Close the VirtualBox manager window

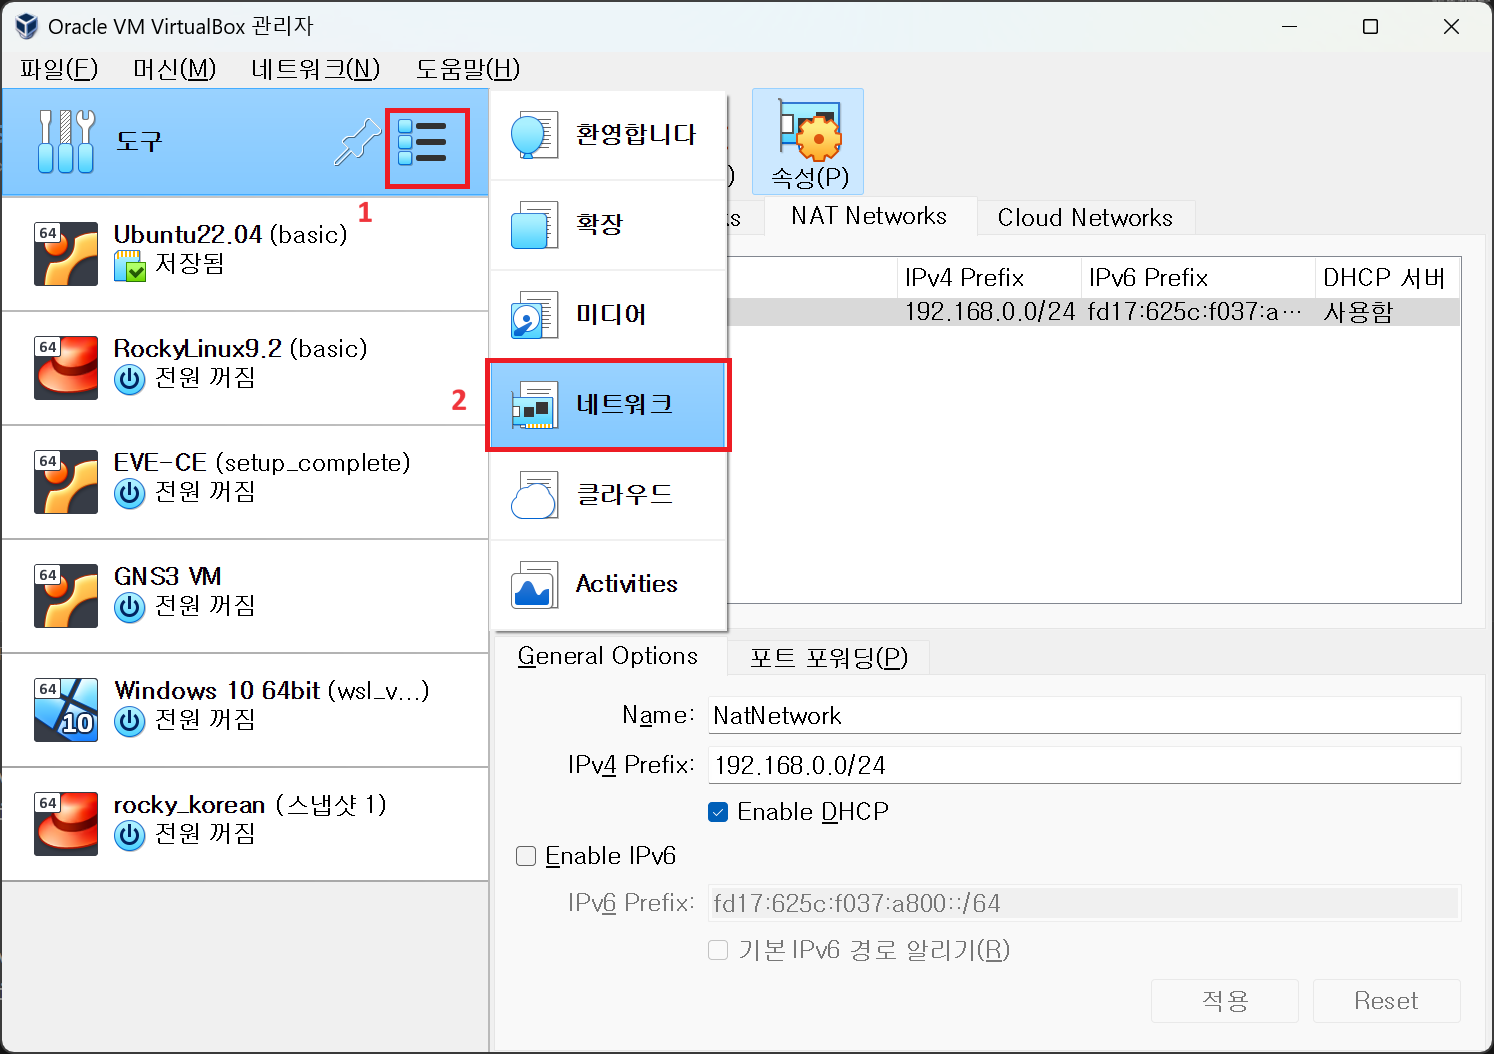coord(1452,27)
